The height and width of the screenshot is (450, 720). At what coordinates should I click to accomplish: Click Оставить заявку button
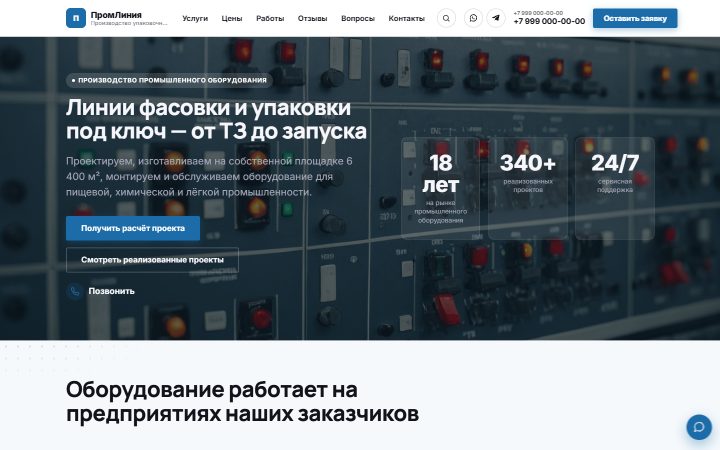click(635, 18)
